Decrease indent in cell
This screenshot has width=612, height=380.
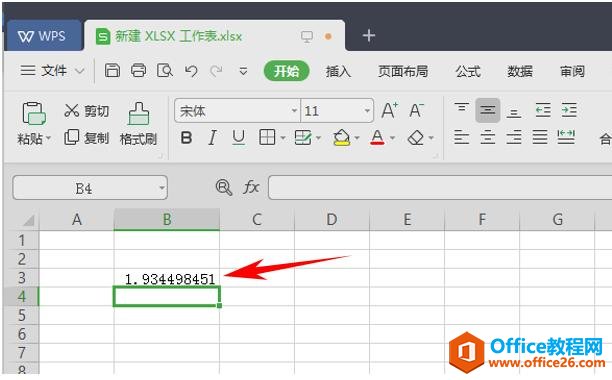coord(543,110)
